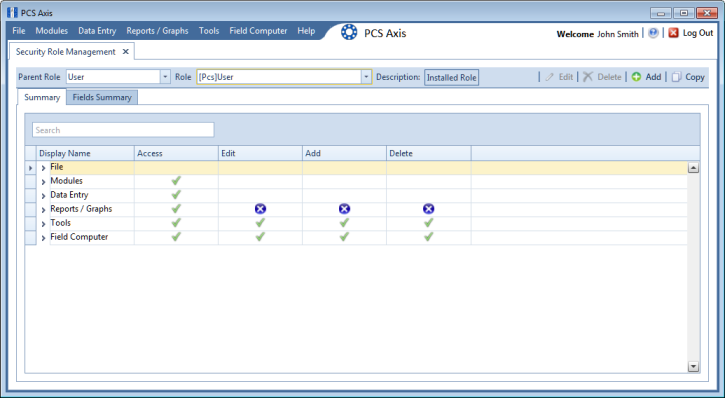725x398 pixels.
Task: Toggle Access checkmark for Data Entry
Action: tap(176, 195)
